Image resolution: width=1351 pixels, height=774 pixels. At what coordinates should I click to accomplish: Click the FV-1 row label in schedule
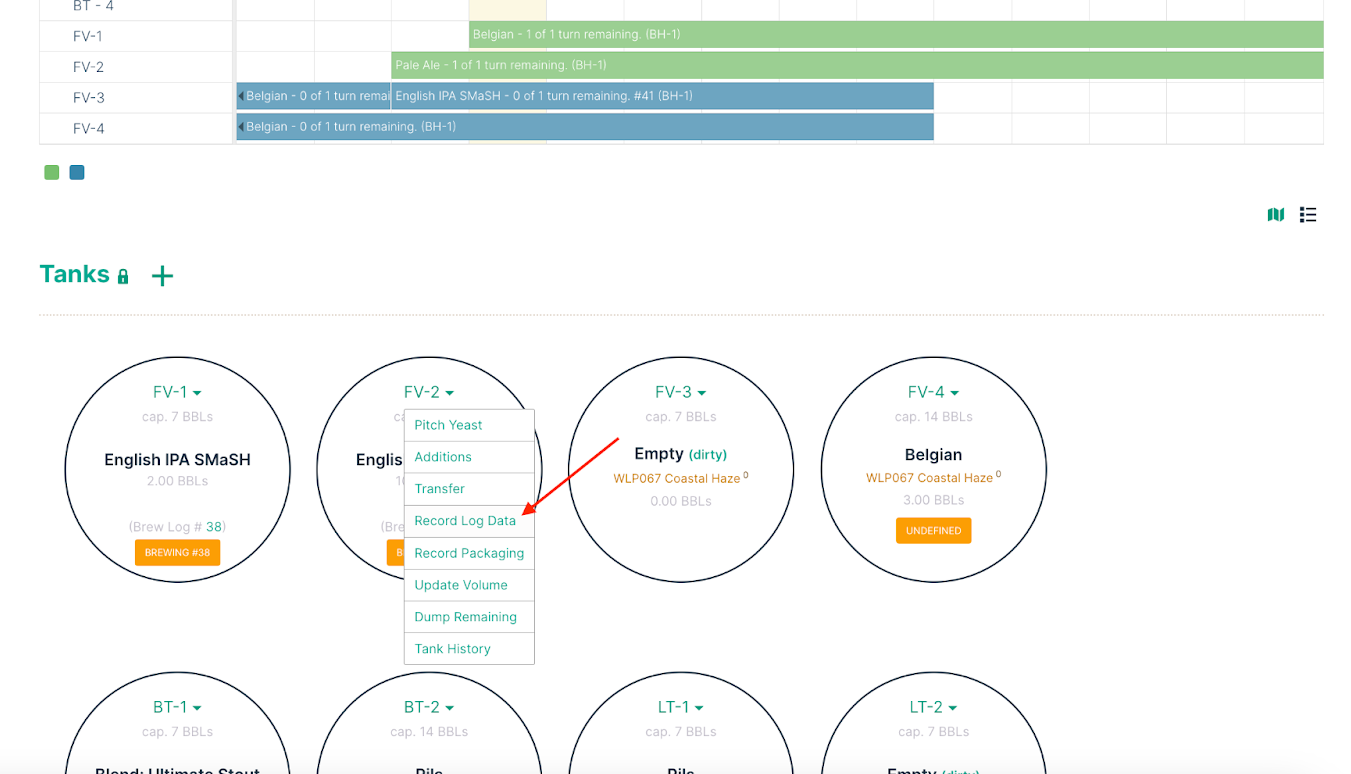point(88,36)
